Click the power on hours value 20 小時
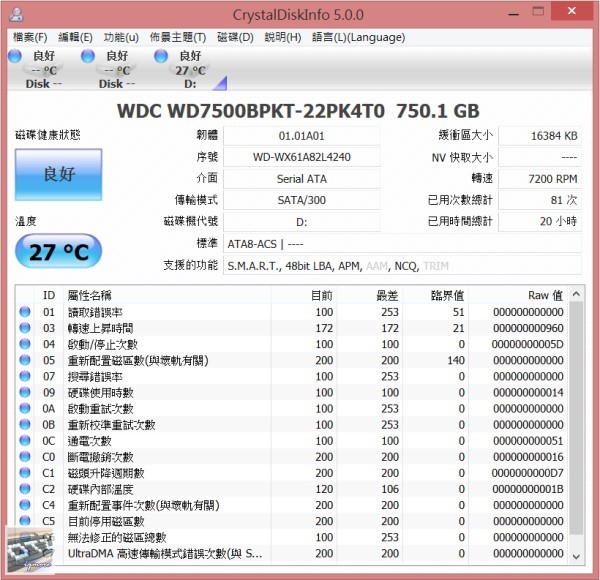Viewport: 600px width, 580px height. [540, 221]
